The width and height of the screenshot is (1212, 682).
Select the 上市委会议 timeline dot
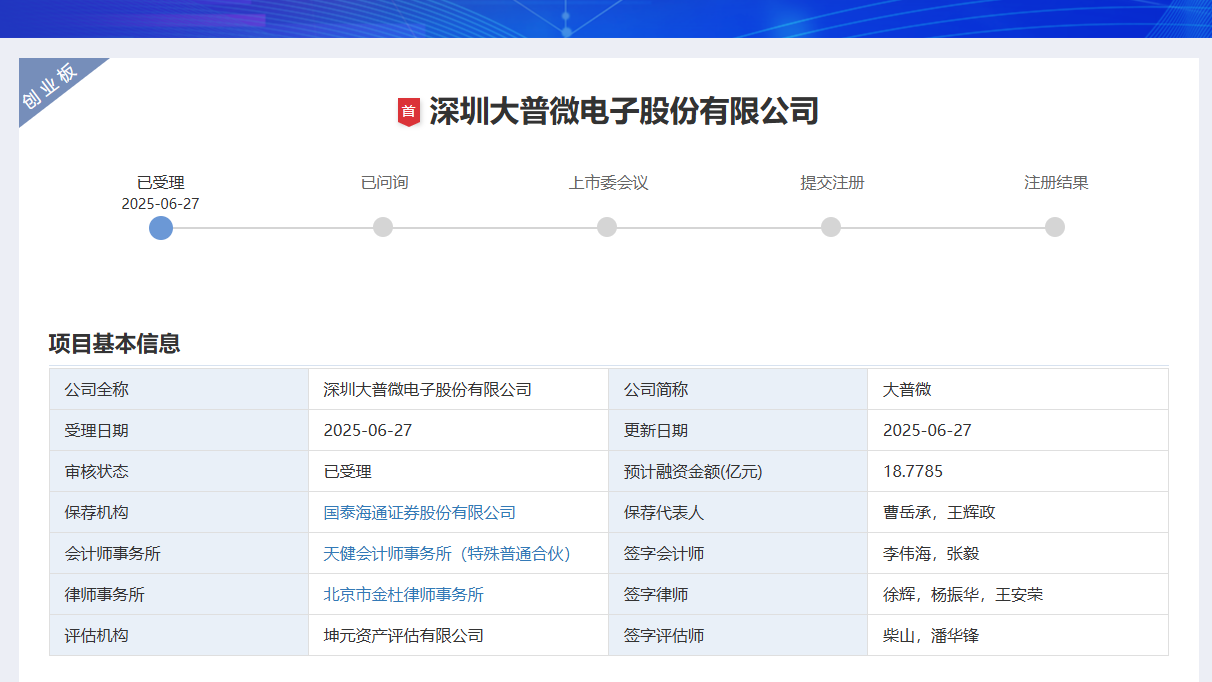pyautogui.click(x=607, y=227)
